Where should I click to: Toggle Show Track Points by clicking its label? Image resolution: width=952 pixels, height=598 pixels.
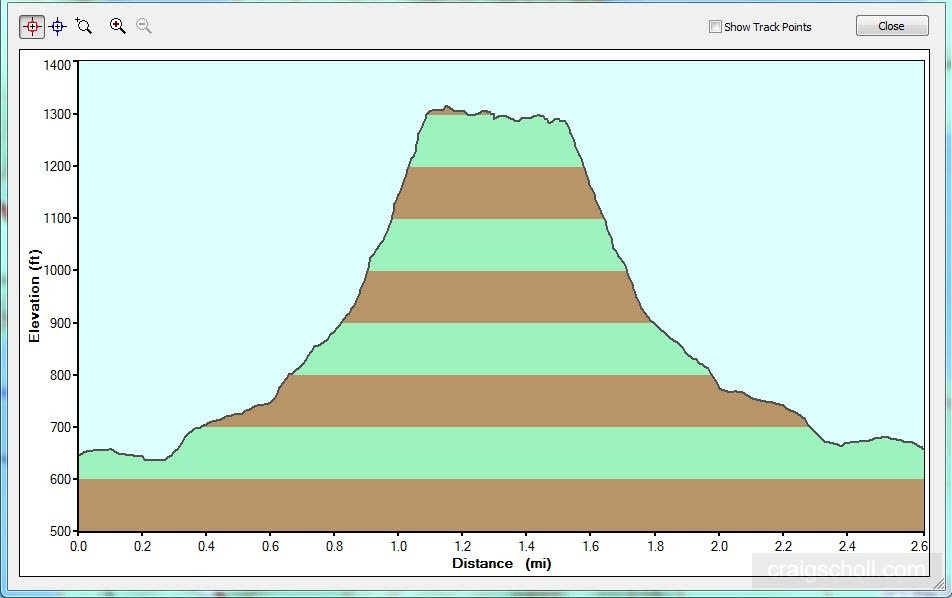coord(766,27)
